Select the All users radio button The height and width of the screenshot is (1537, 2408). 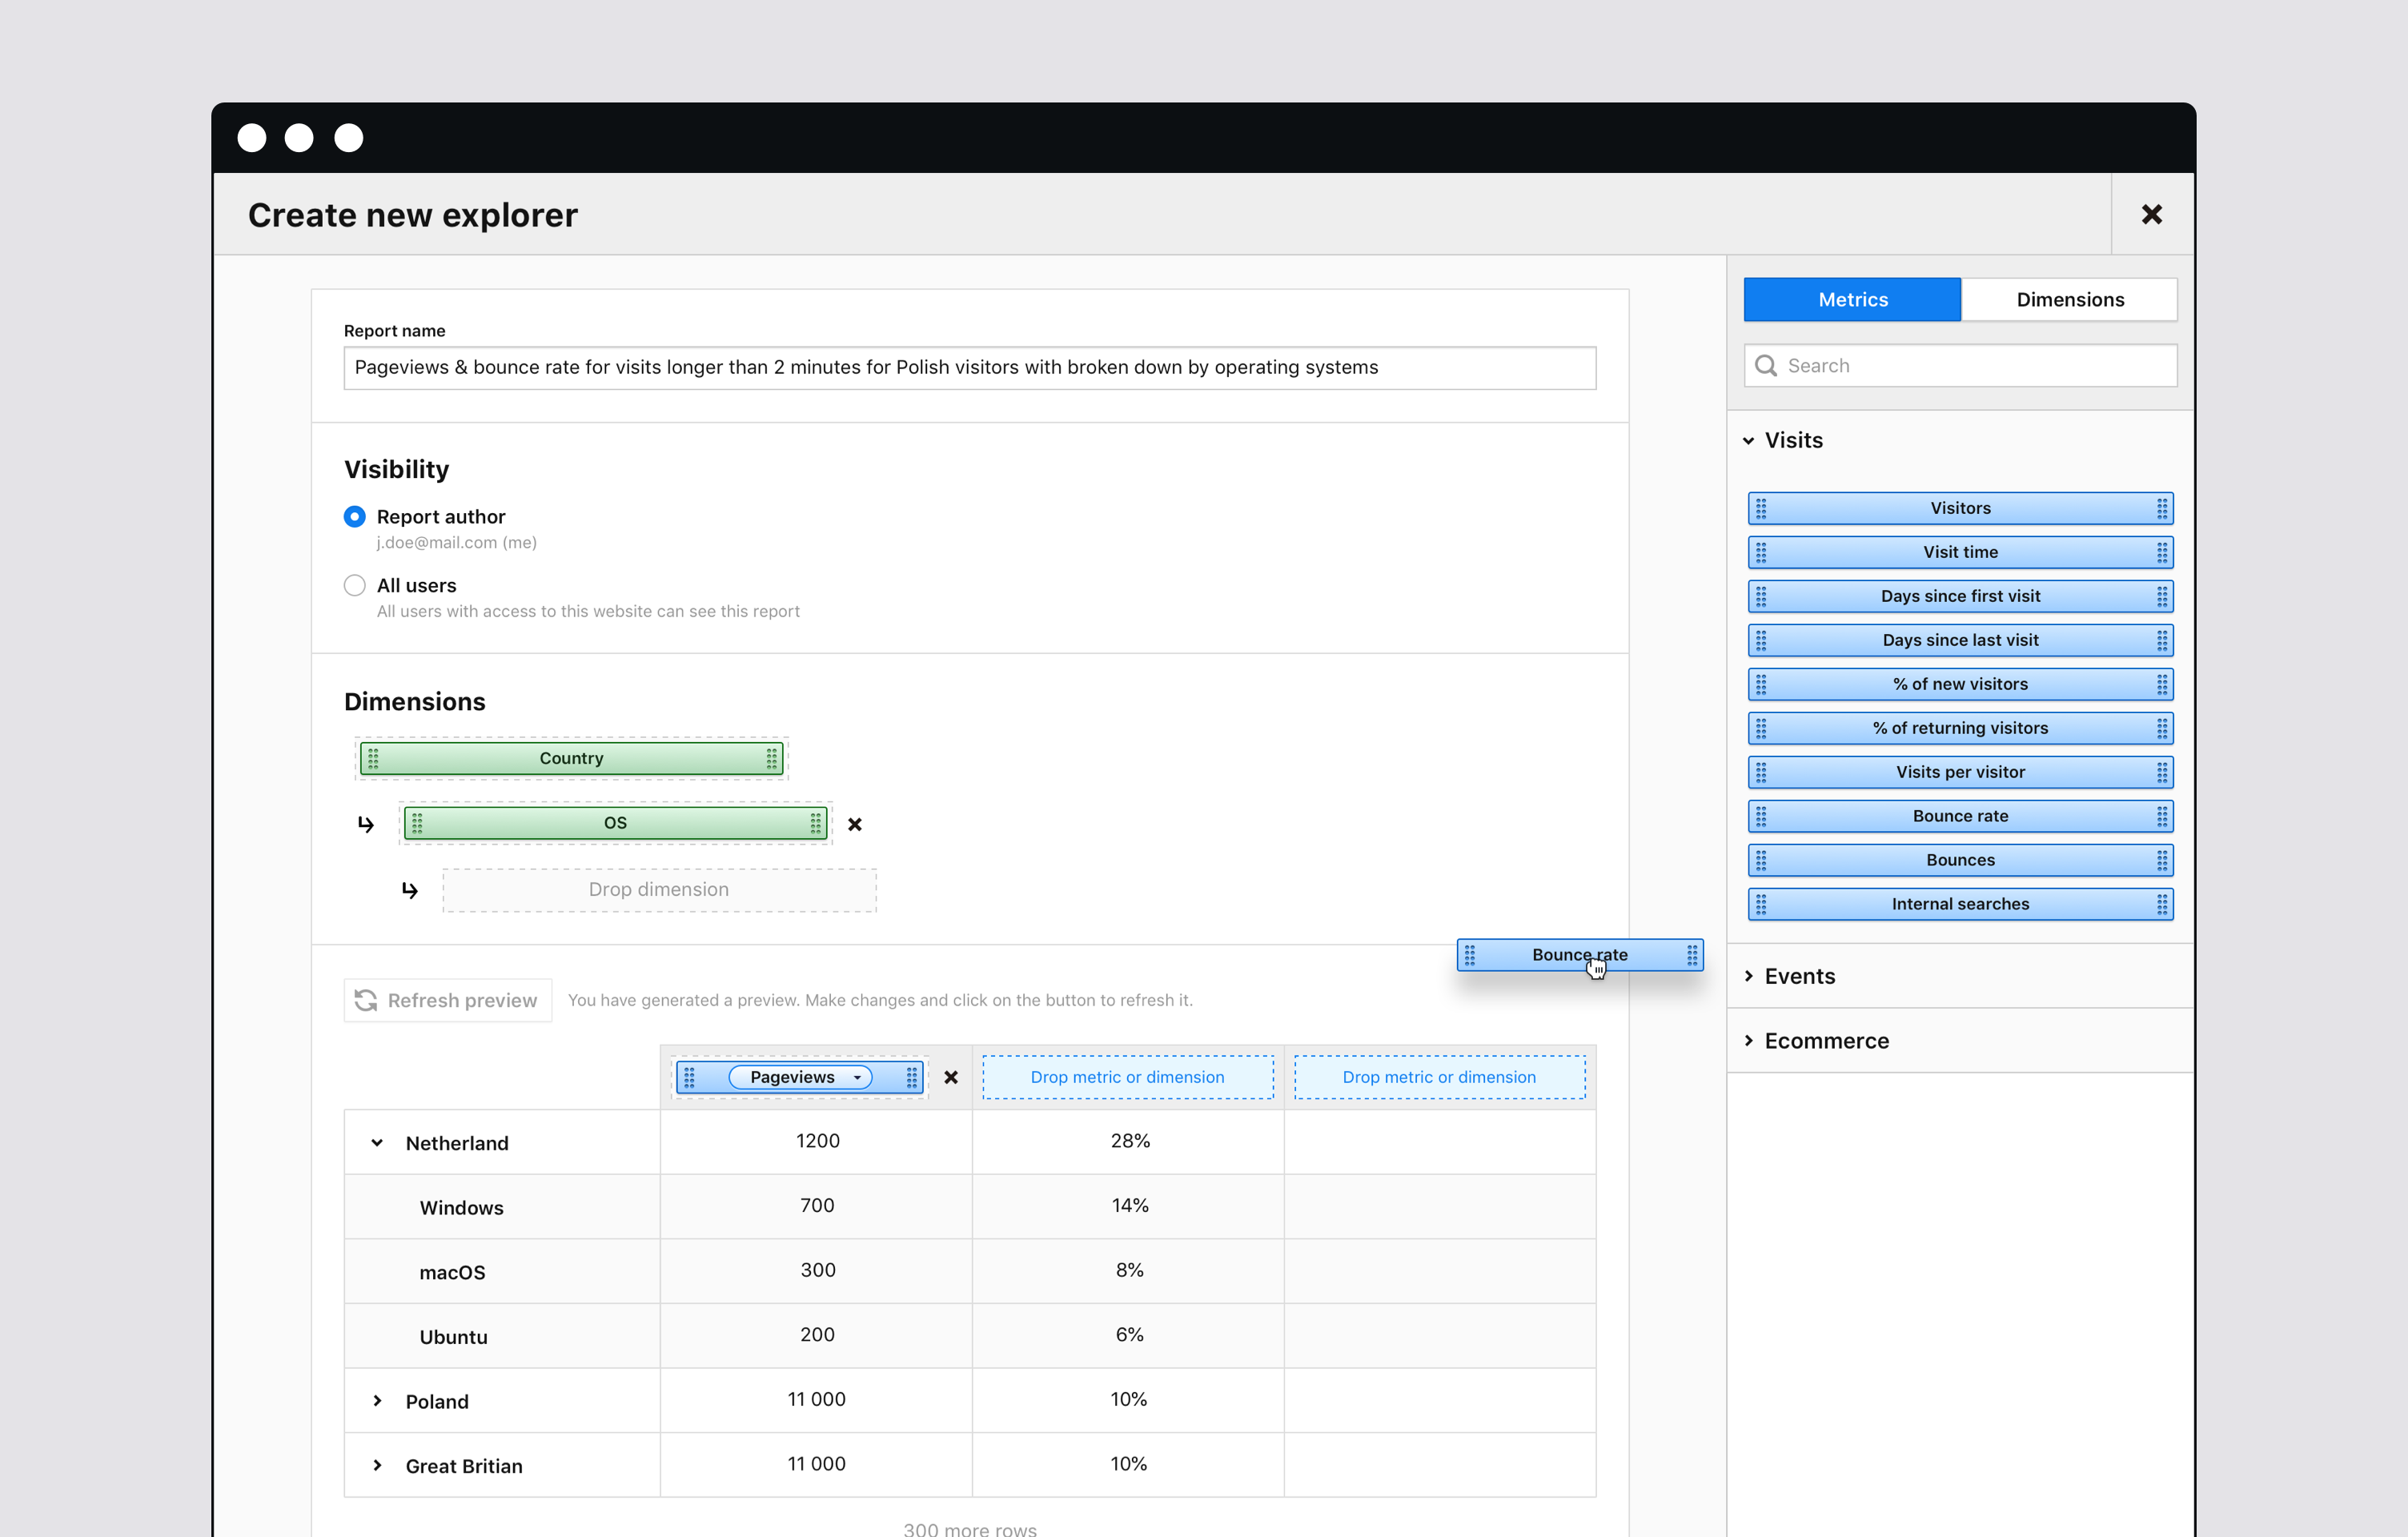pos(354,585)
